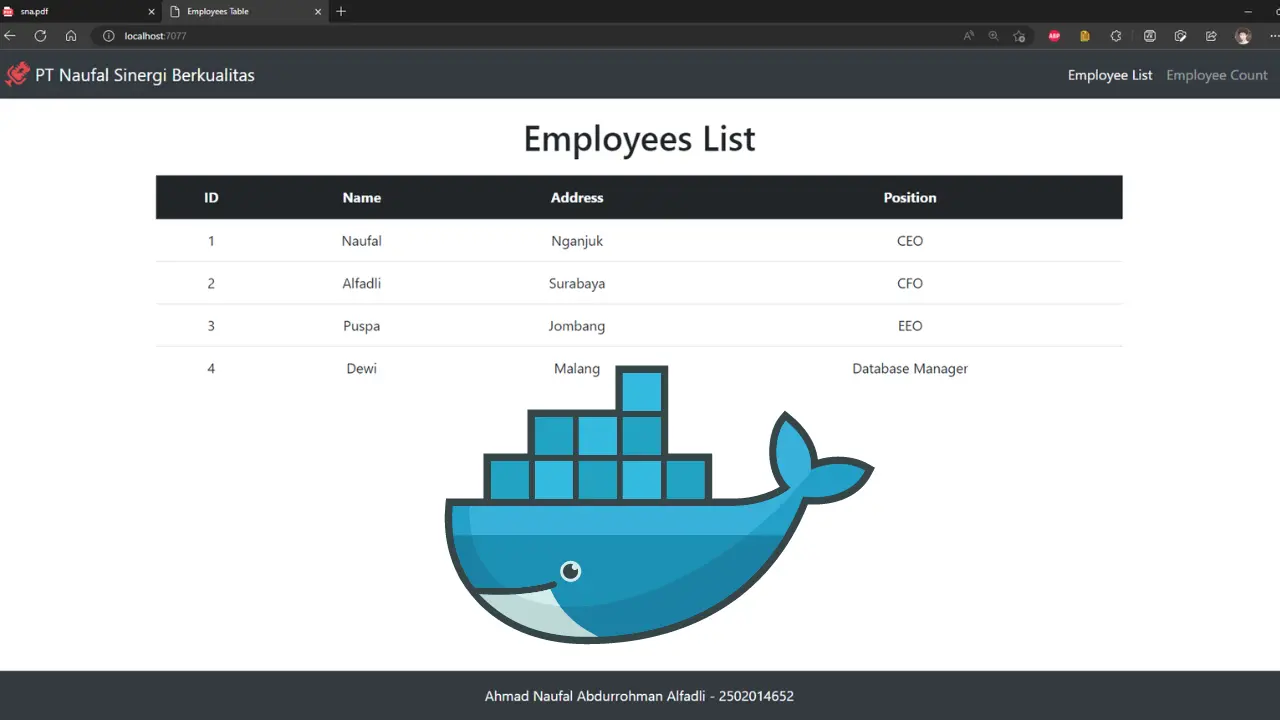
Task: Click the position cell CEO
Action: pyautogui.click(x=910, y=241)
